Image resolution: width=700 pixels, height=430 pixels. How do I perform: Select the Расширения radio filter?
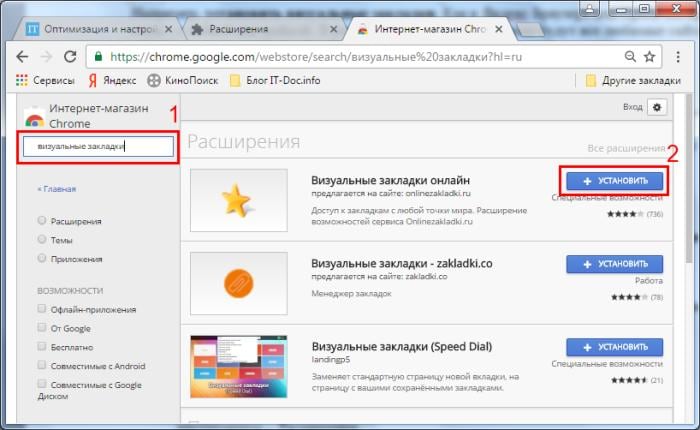click(41, 221)
